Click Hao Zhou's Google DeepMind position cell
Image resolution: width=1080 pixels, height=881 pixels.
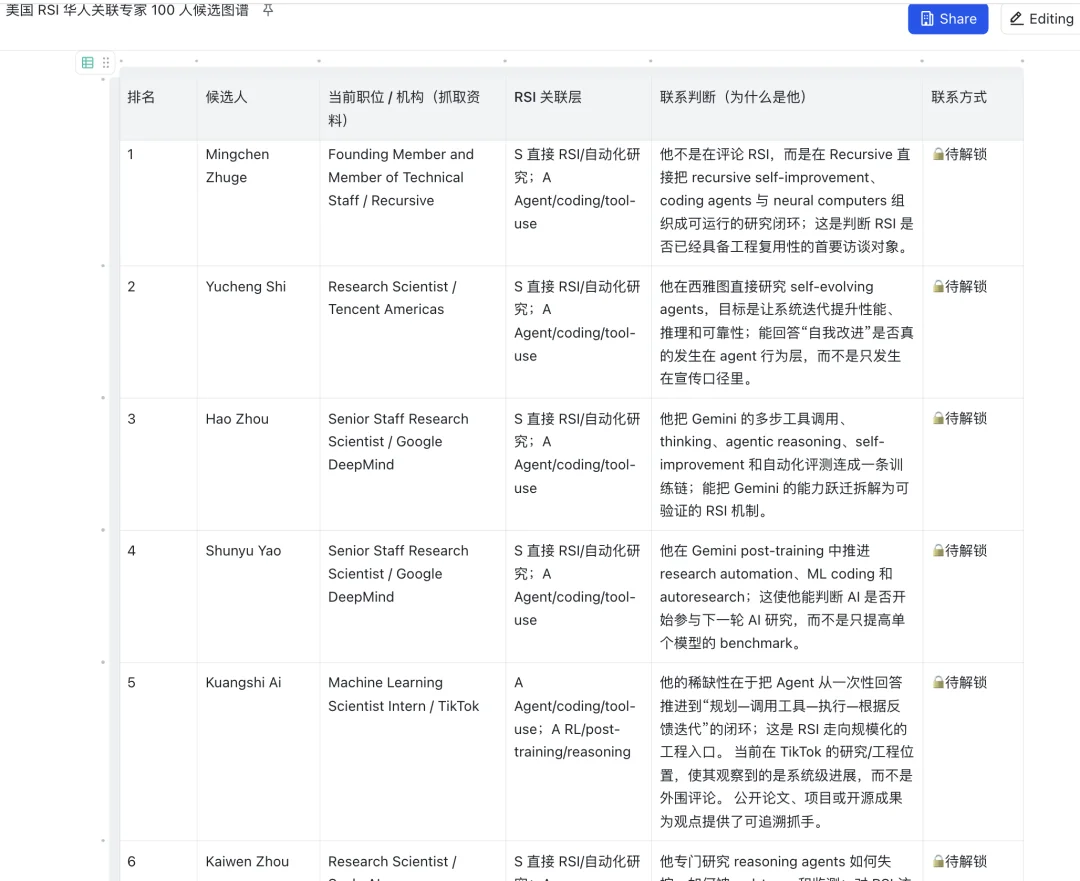coord(413,464)
